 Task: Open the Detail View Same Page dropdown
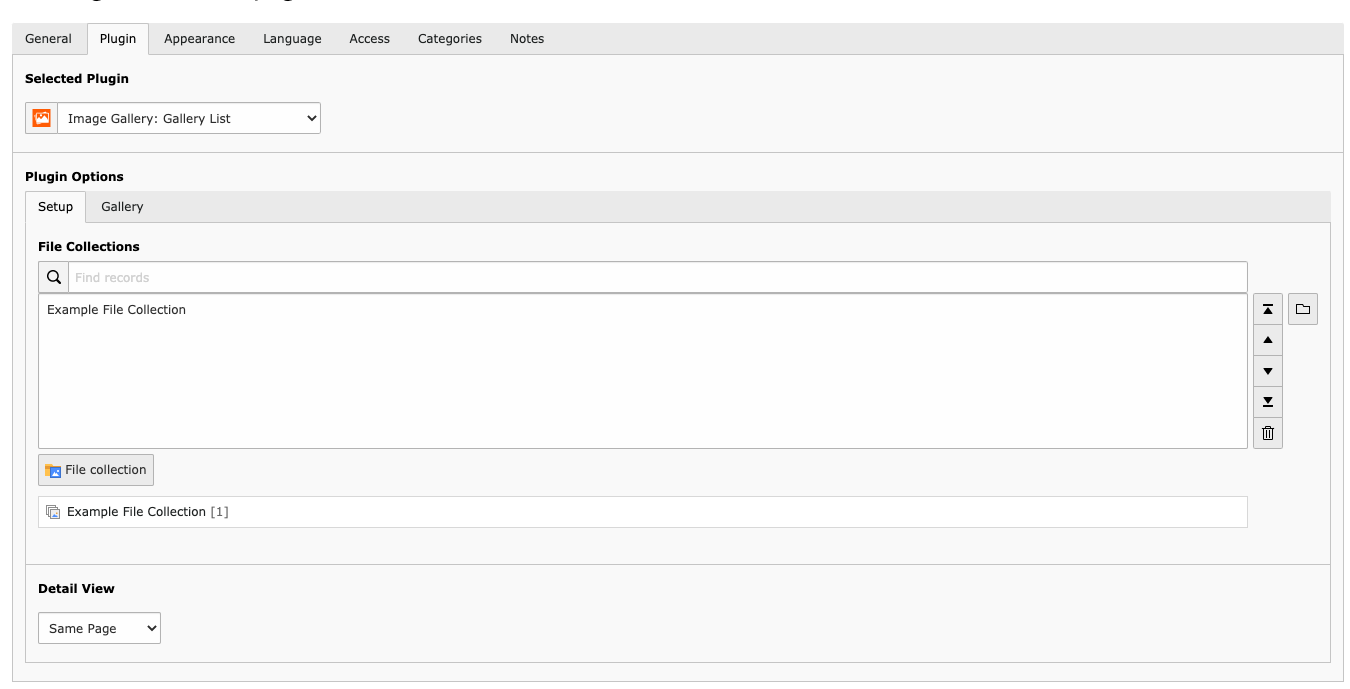click(99, 628)
